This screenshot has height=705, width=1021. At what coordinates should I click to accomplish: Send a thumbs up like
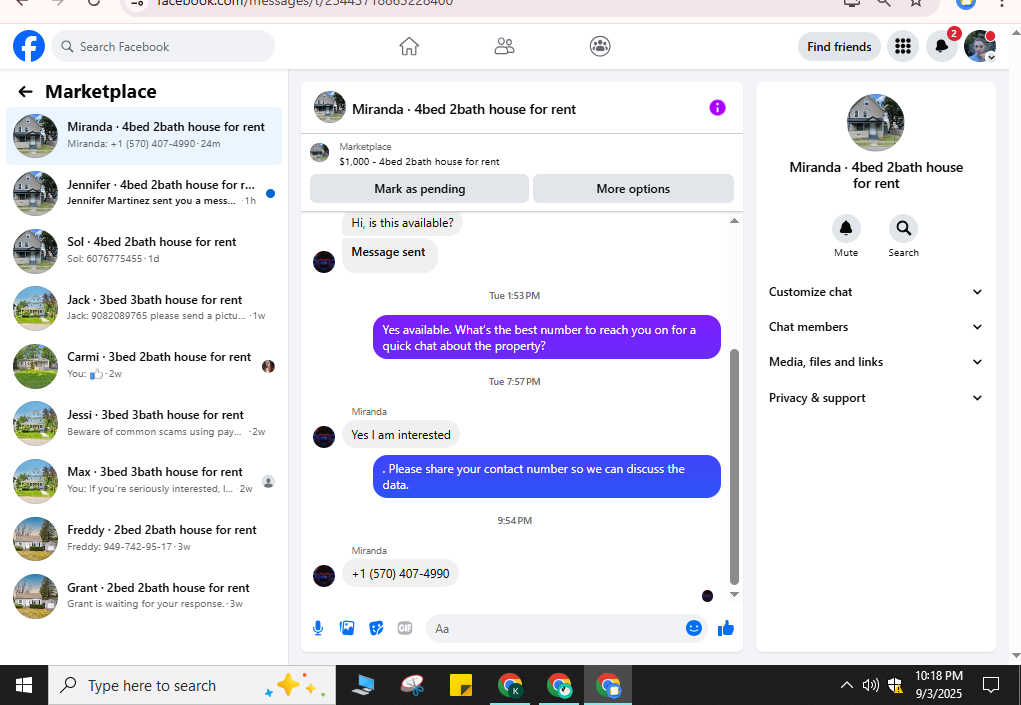click(x=726, y=628)
